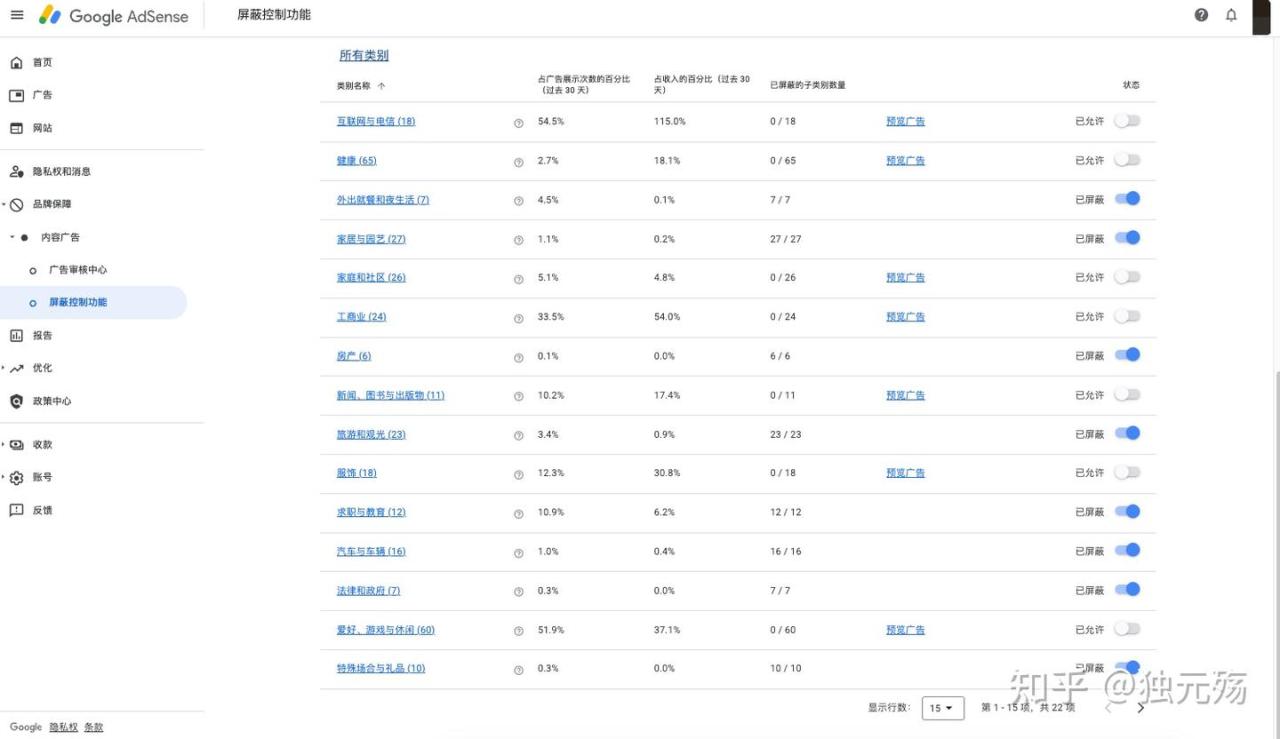This screenshot has height=739, width=1280.
Task: Turn off blocking for 外出就餐和夜生活
Action: [1127, 199]
